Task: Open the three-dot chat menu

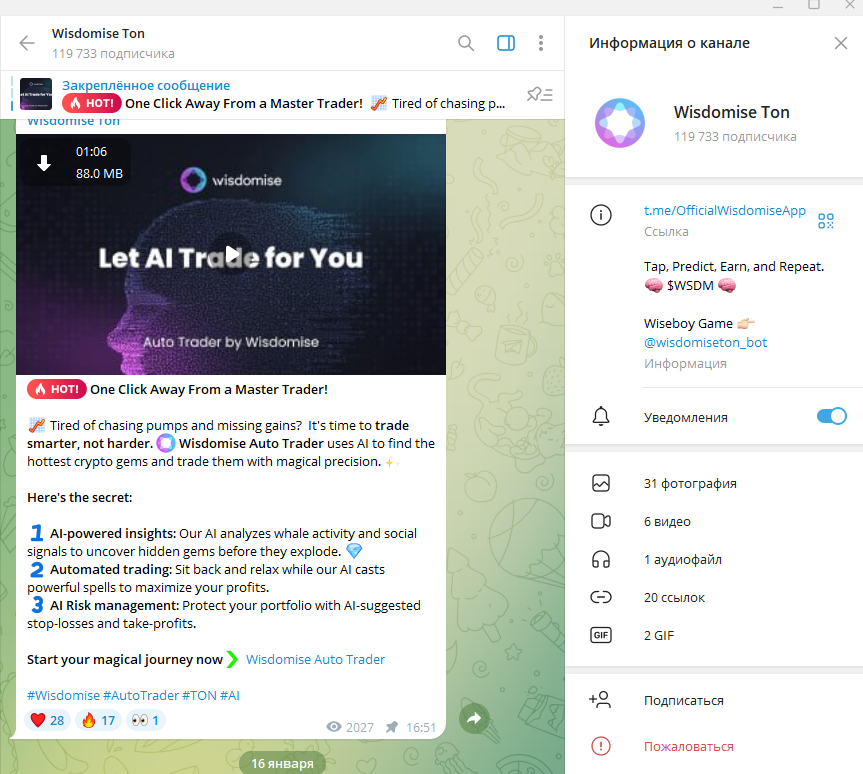Action: click(541, 43)
